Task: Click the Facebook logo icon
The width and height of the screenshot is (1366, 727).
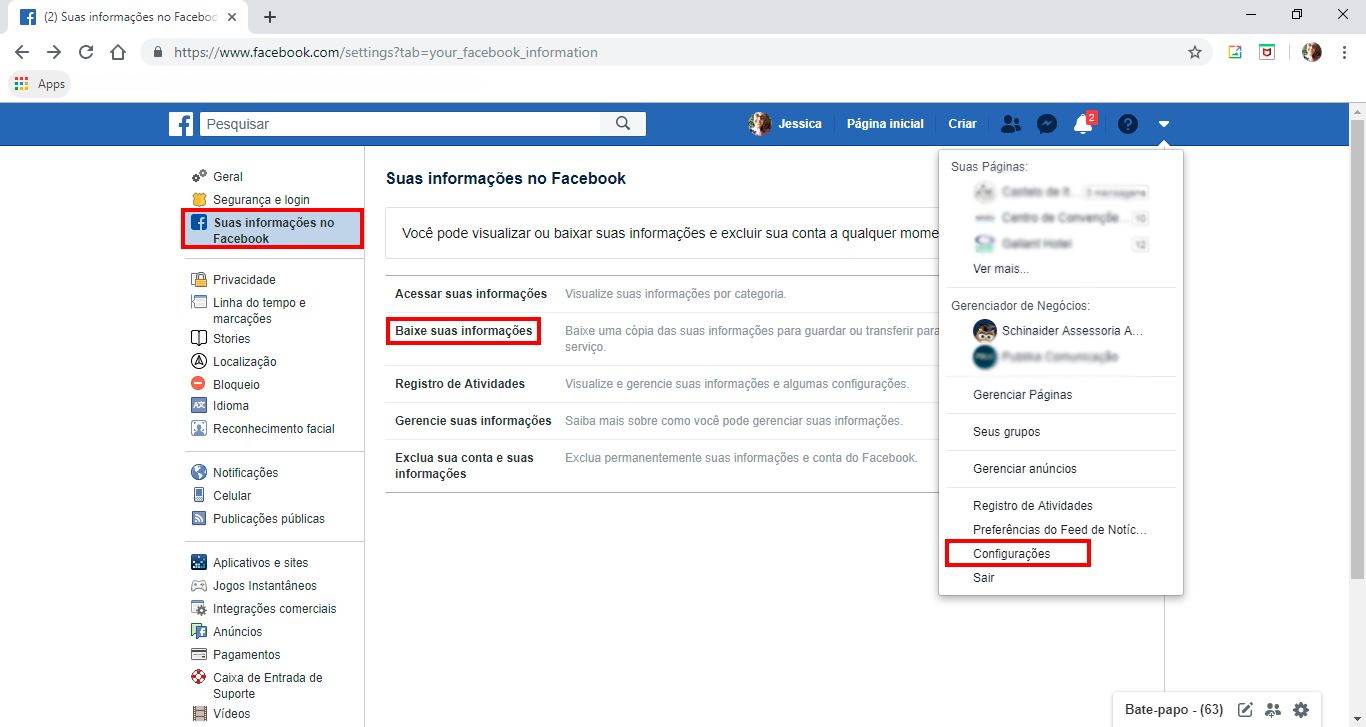Action: click(x=181, y=124)
